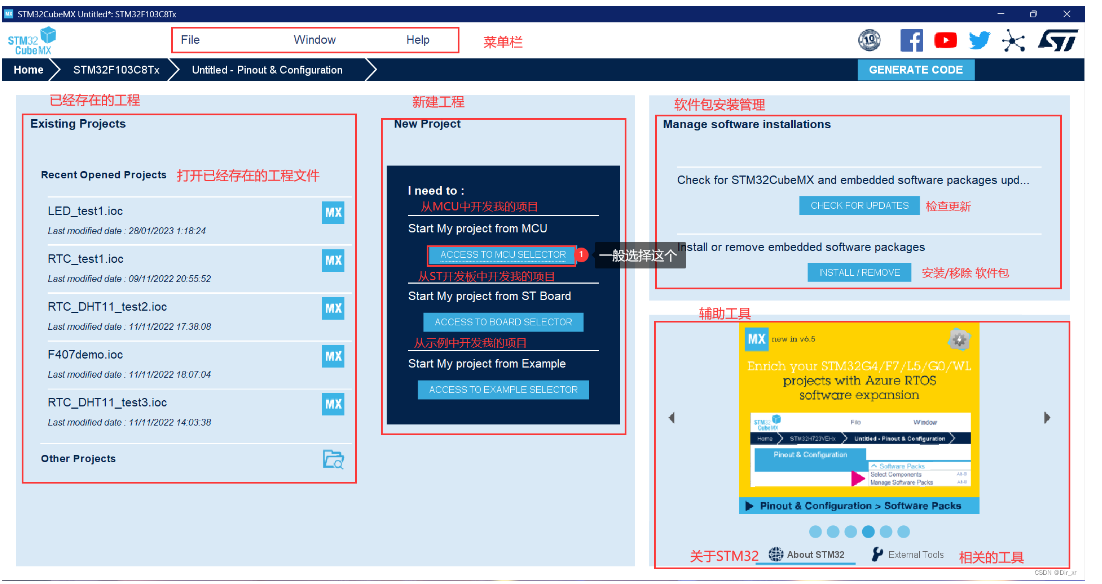Browse Other Projects with folder search icon
The height and width of the screenshot is (584, 1102).
coord(333,460)
